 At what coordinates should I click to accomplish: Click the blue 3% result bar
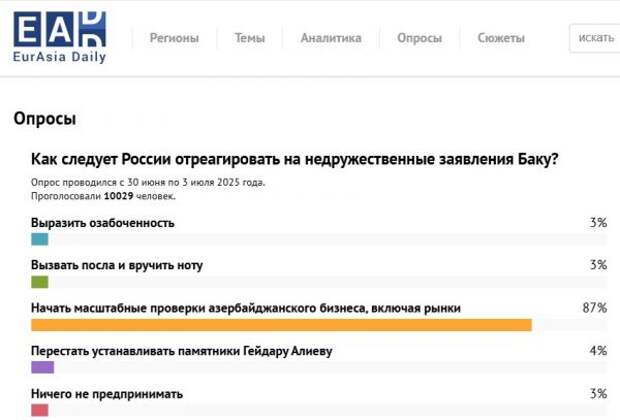pos(40,240)
